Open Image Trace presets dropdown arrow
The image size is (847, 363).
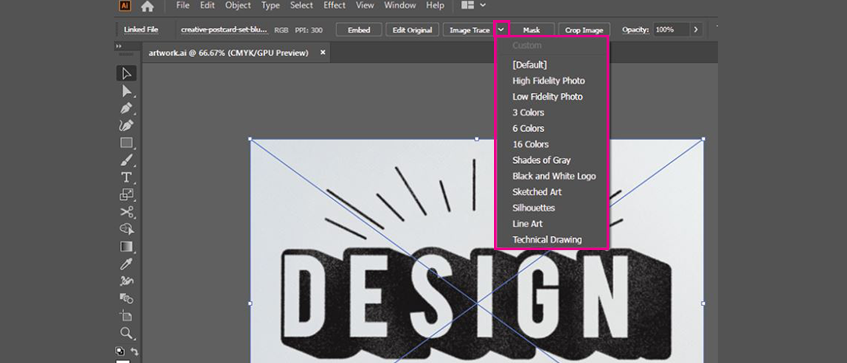pyautogui.click(x=502, y=29)
